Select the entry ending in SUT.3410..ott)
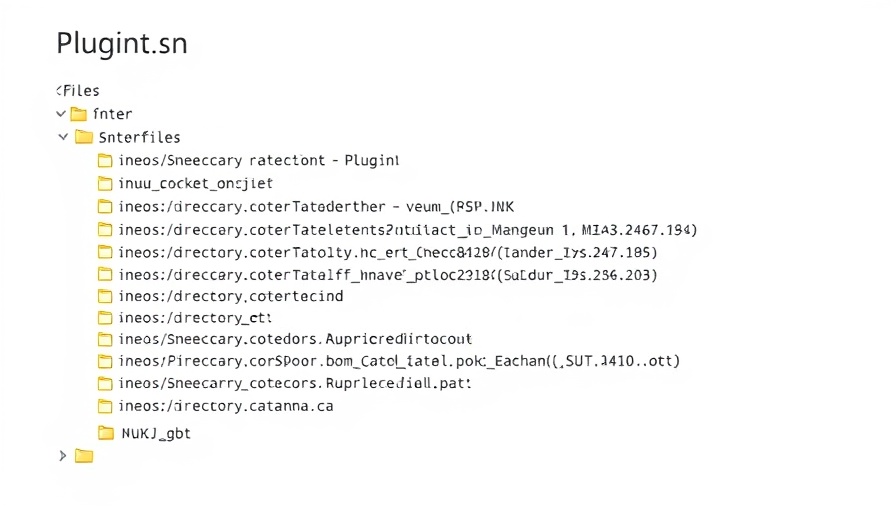The height and width of the screenshot is (512, 896). coord(405,361)
